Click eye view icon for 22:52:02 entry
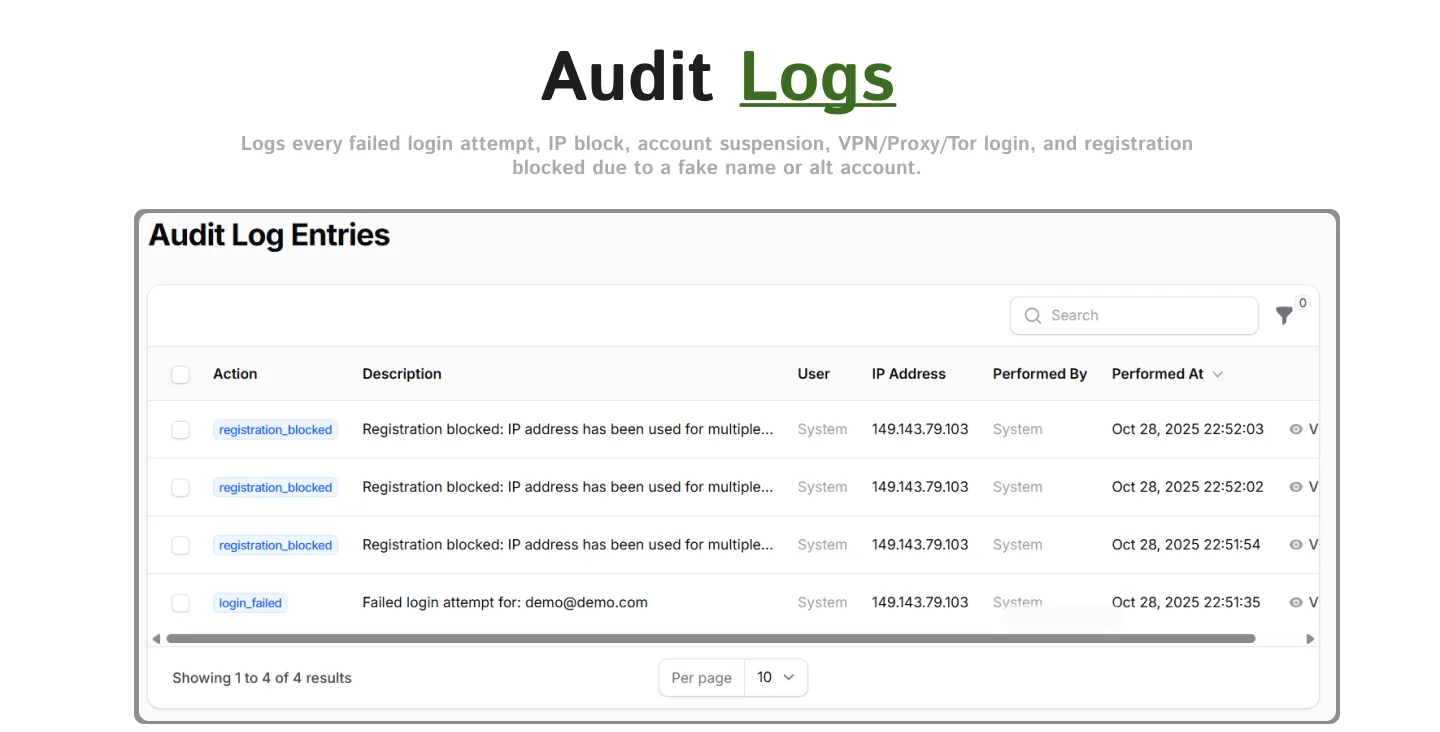1440x732 pixels. [1296, 487]
